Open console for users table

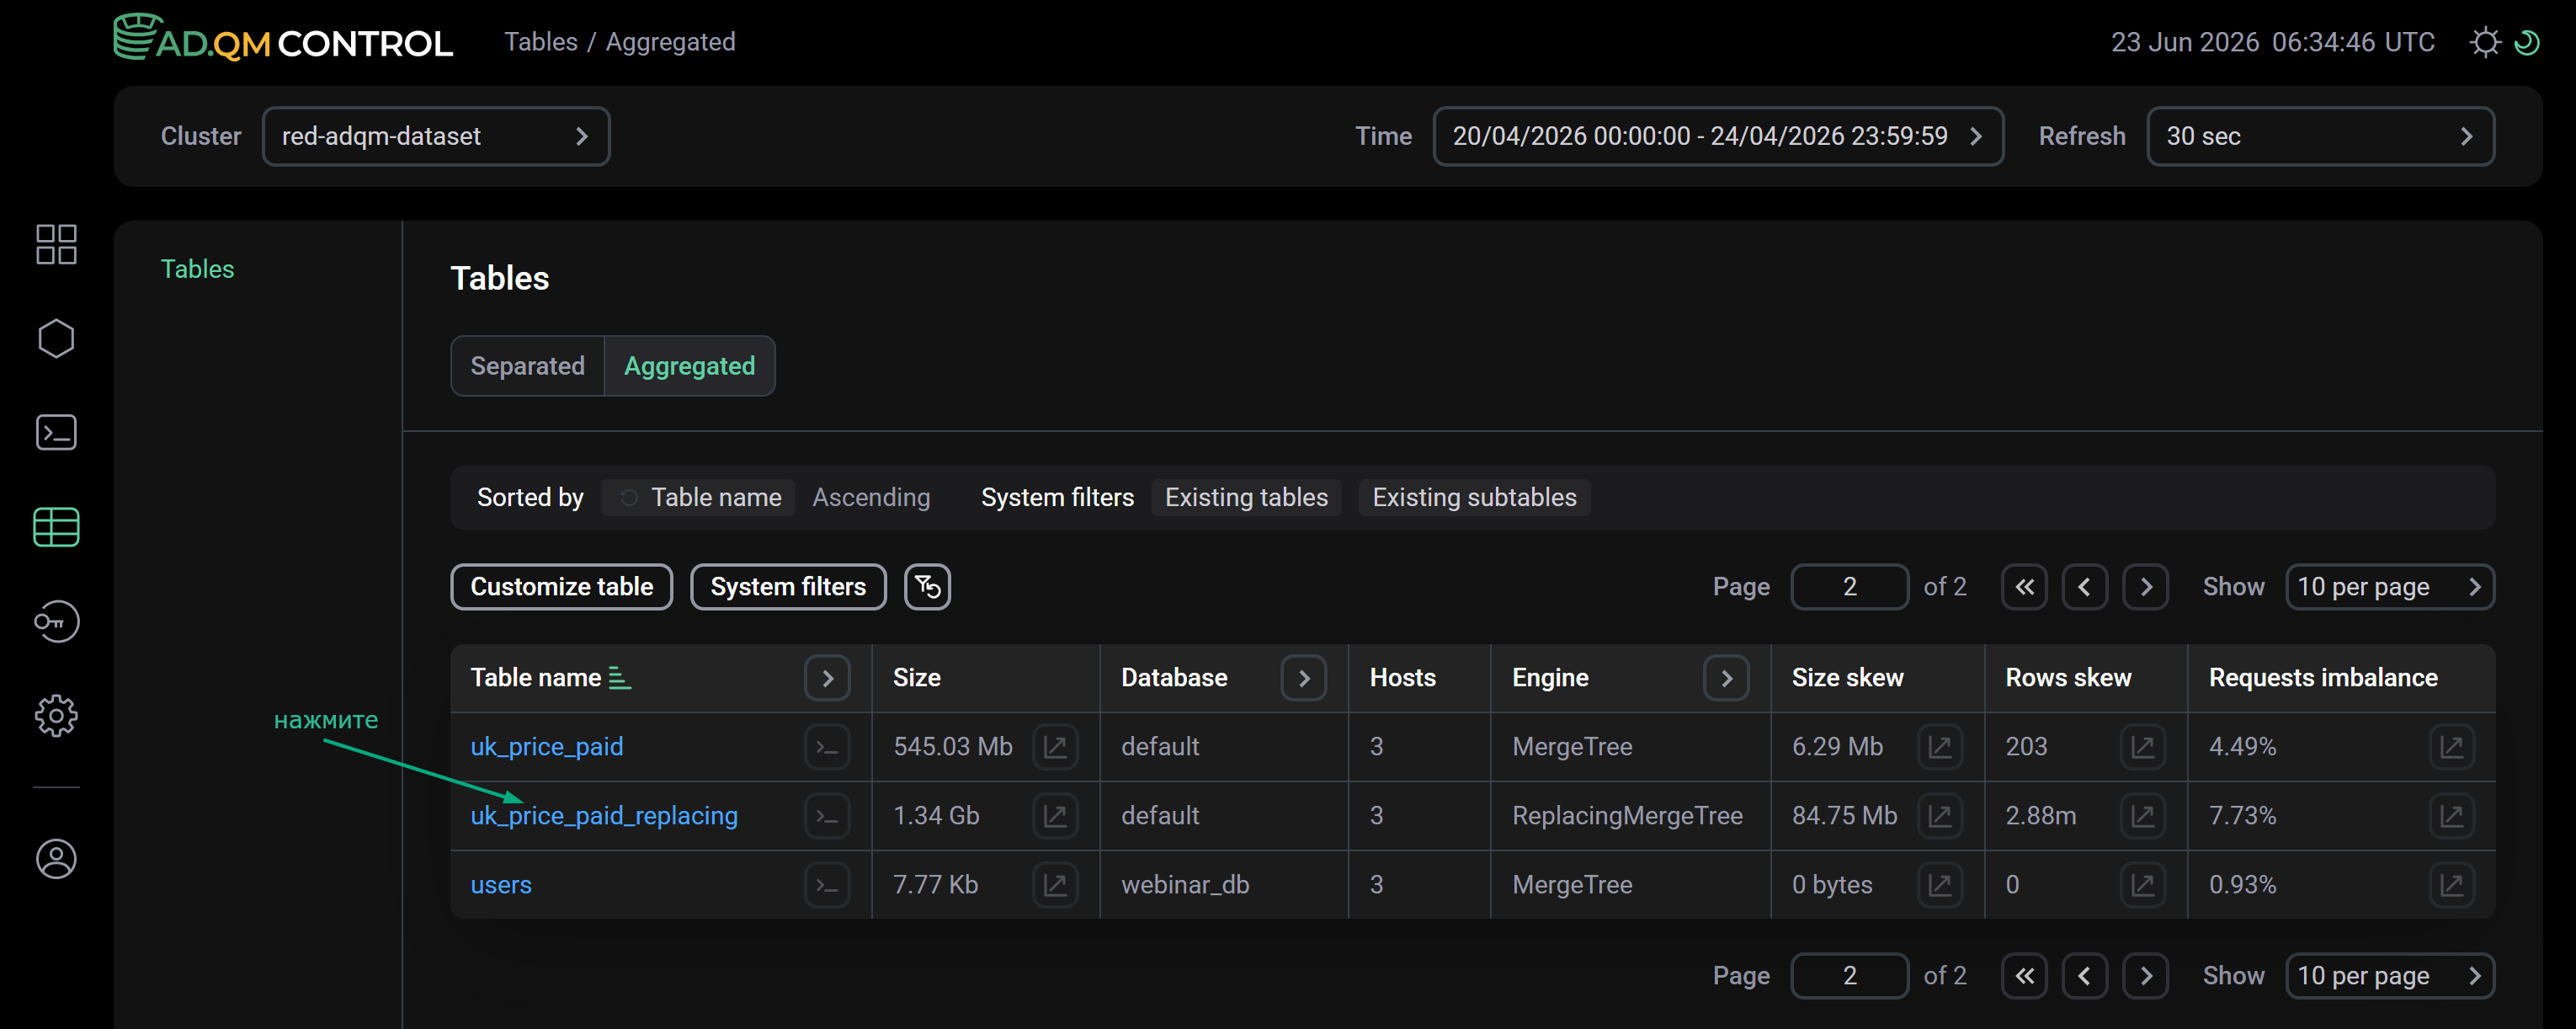tap(827, 885)
